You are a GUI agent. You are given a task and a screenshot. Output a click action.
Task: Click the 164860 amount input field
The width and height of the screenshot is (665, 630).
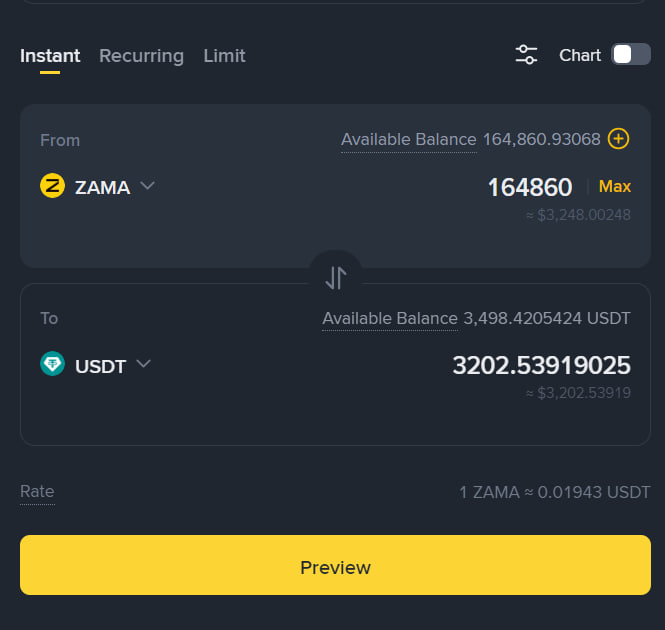pos(530,187)
